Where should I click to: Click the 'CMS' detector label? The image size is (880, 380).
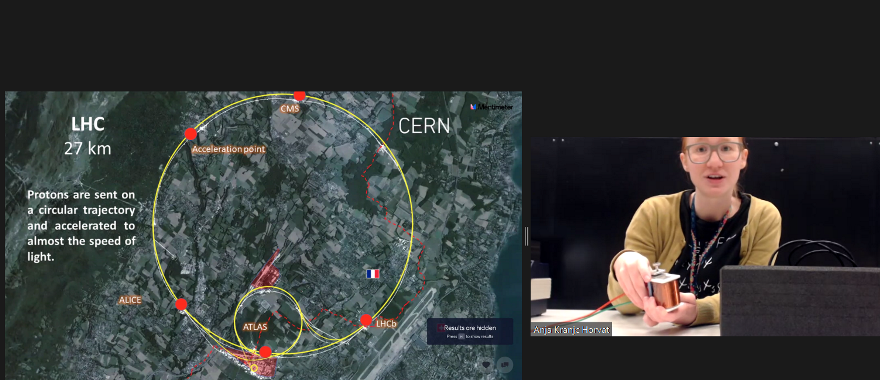290,108
